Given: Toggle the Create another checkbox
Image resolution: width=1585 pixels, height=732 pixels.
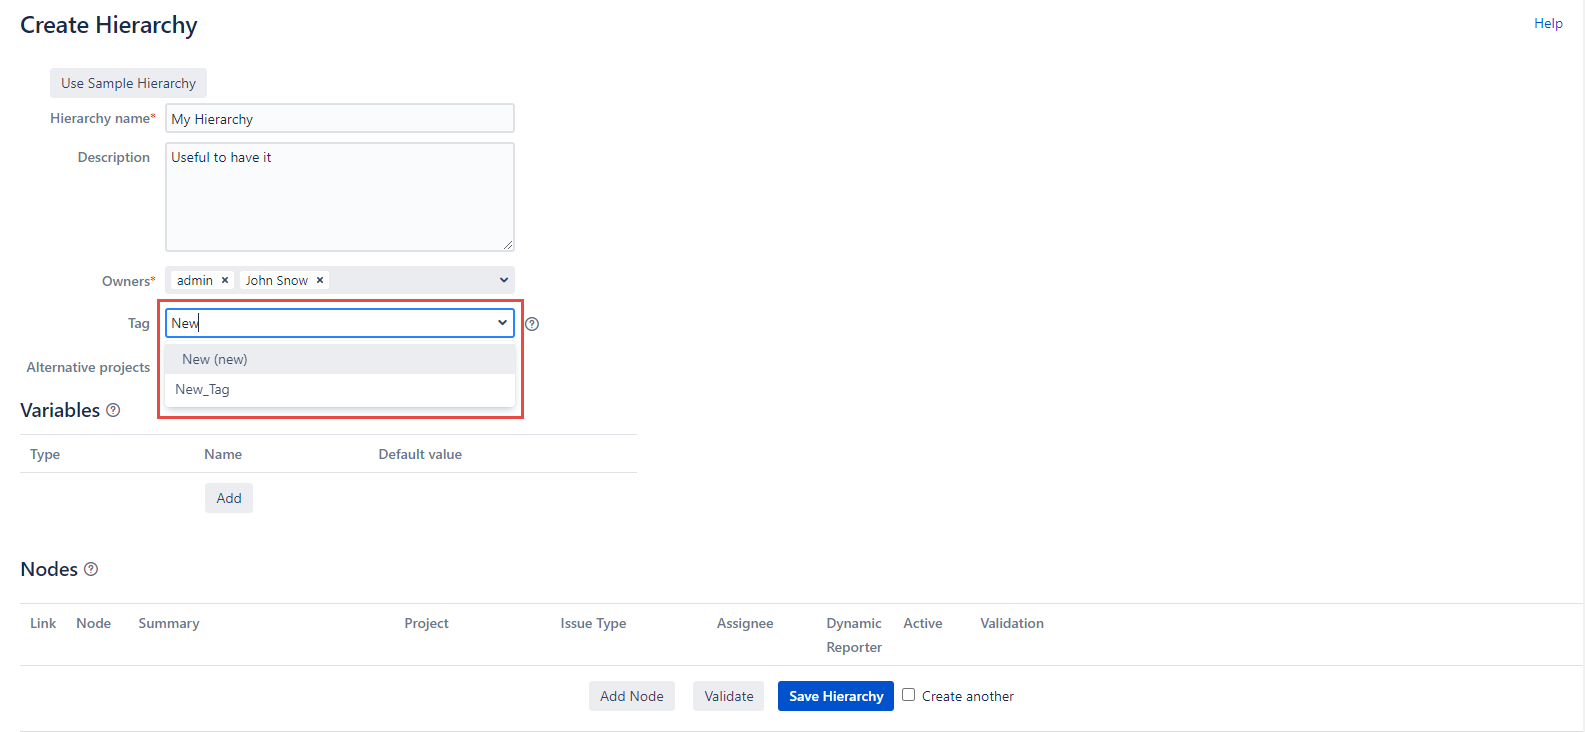Looking at the screenshot, I should (x=908, y=695).
